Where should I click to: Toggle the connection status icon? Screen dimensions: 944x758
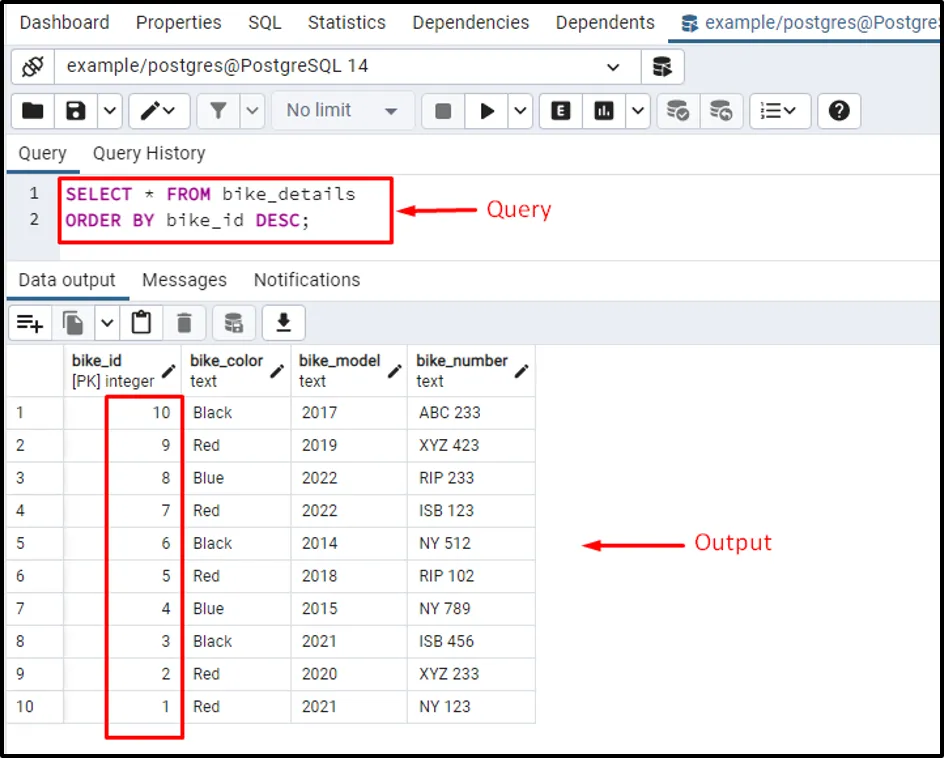32,67
